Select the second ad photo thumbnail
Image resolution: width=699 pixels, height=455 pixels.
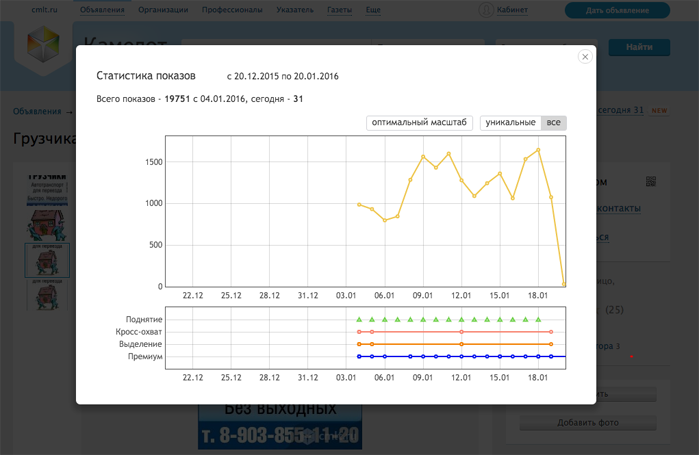(x=47, y=260)
